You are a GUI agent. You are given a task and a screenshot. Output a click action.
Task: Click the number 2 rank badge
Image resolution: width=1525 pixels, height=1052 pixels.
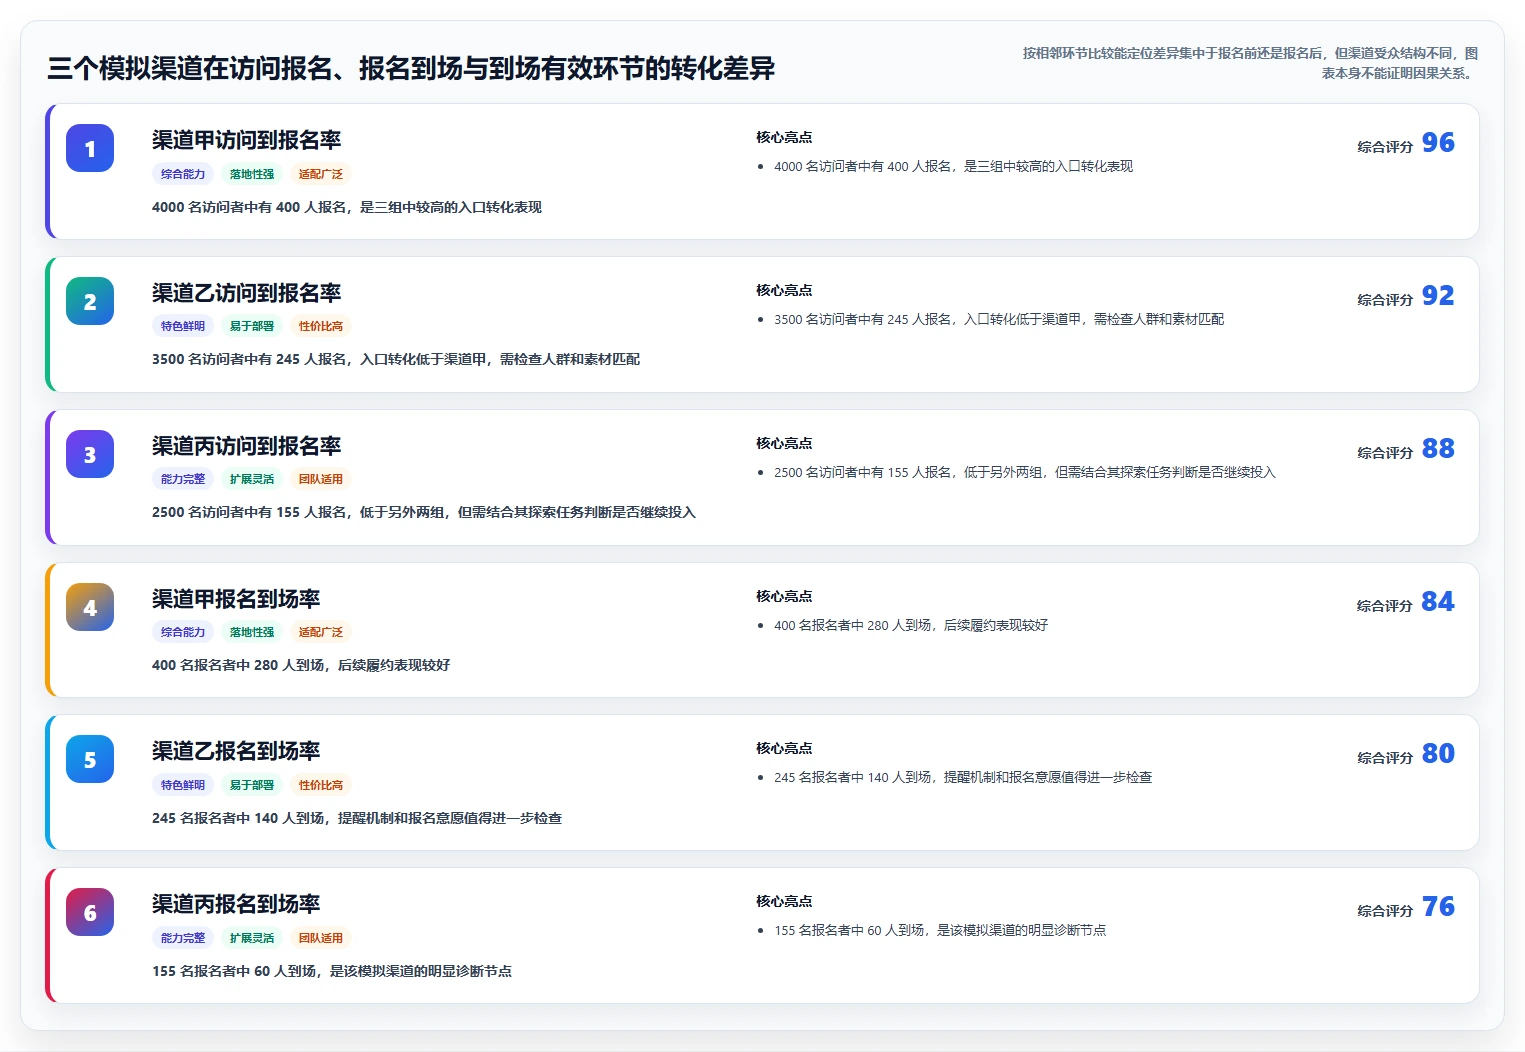(x=90, y=301)
